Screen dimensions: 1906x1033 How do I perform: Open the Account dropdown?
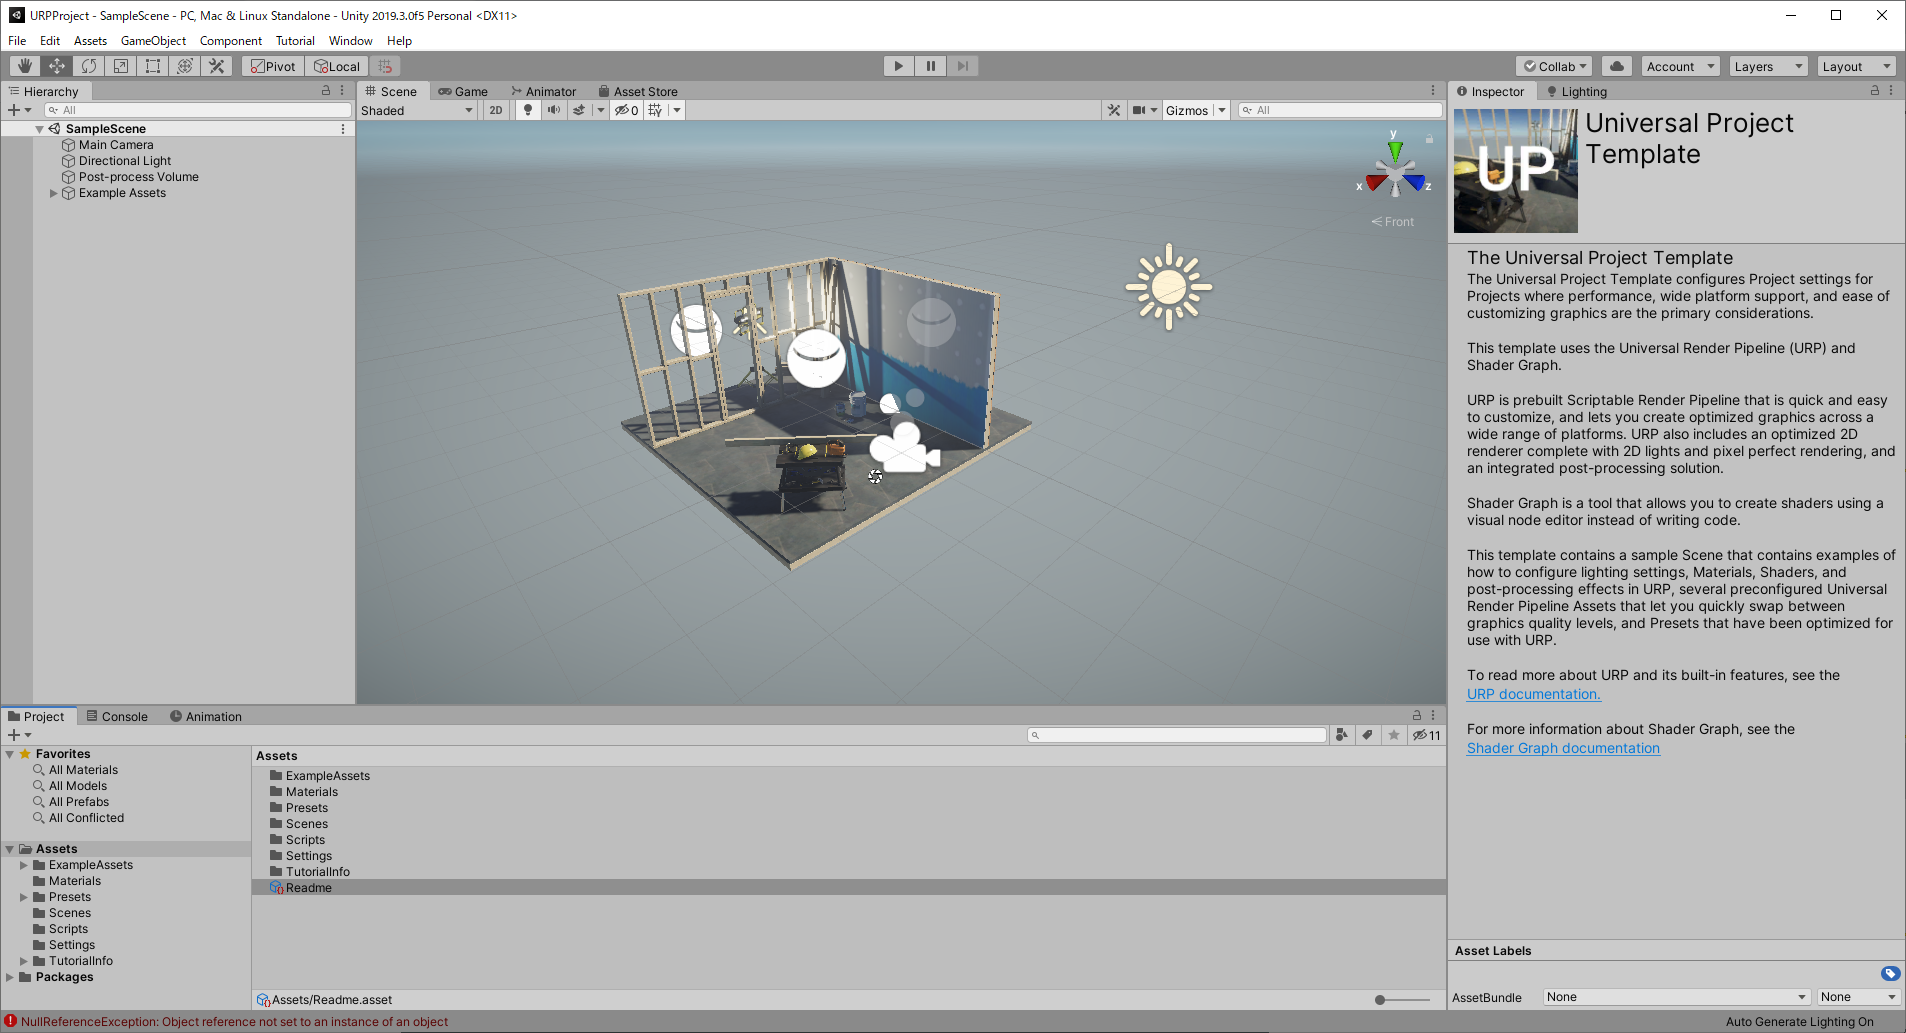pos(1680,66)
